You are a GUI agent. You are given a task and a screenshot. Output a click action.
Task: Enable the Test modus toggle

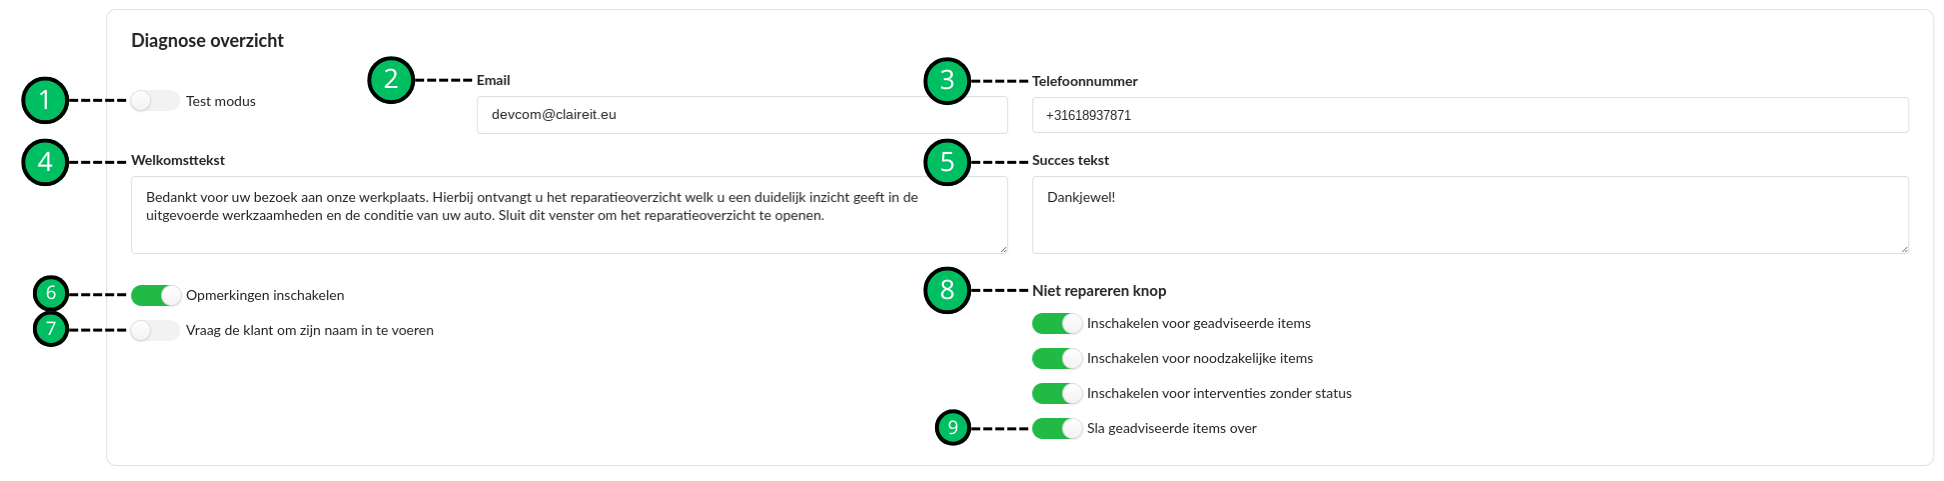(155, 101)
